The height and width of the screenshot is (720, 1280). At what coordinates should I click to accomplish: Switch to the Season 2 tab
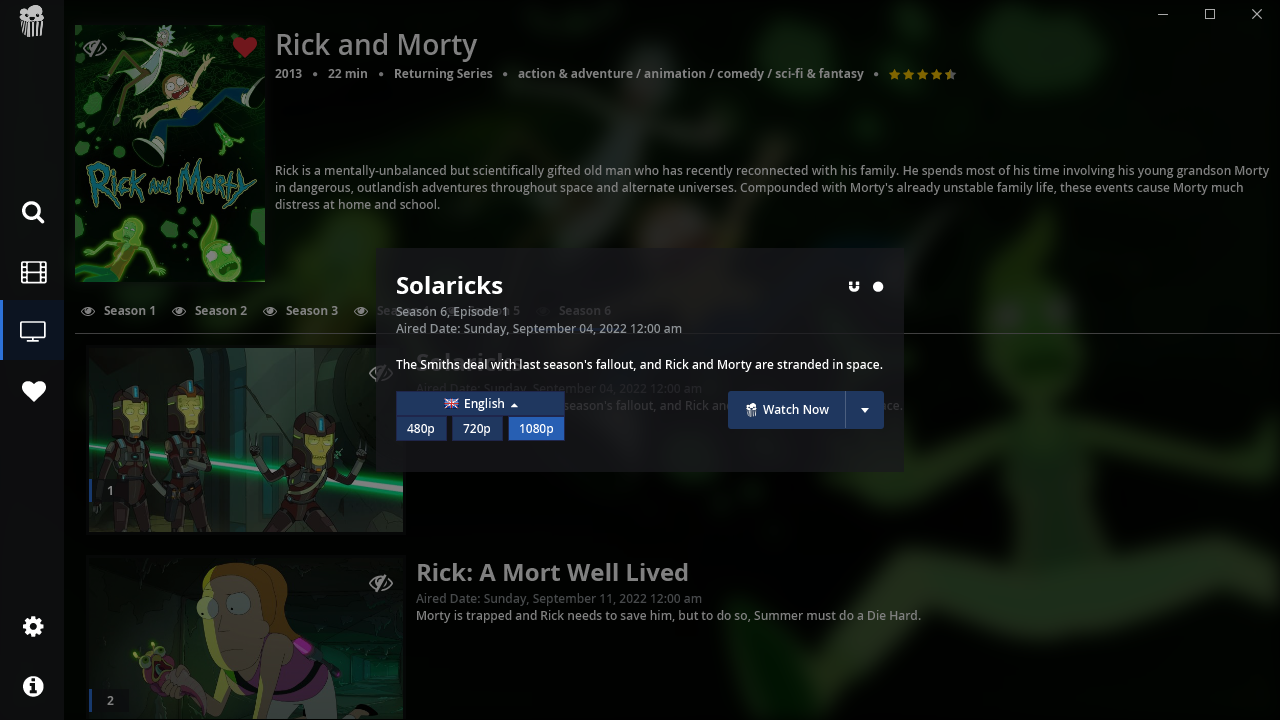click(210, 311)
